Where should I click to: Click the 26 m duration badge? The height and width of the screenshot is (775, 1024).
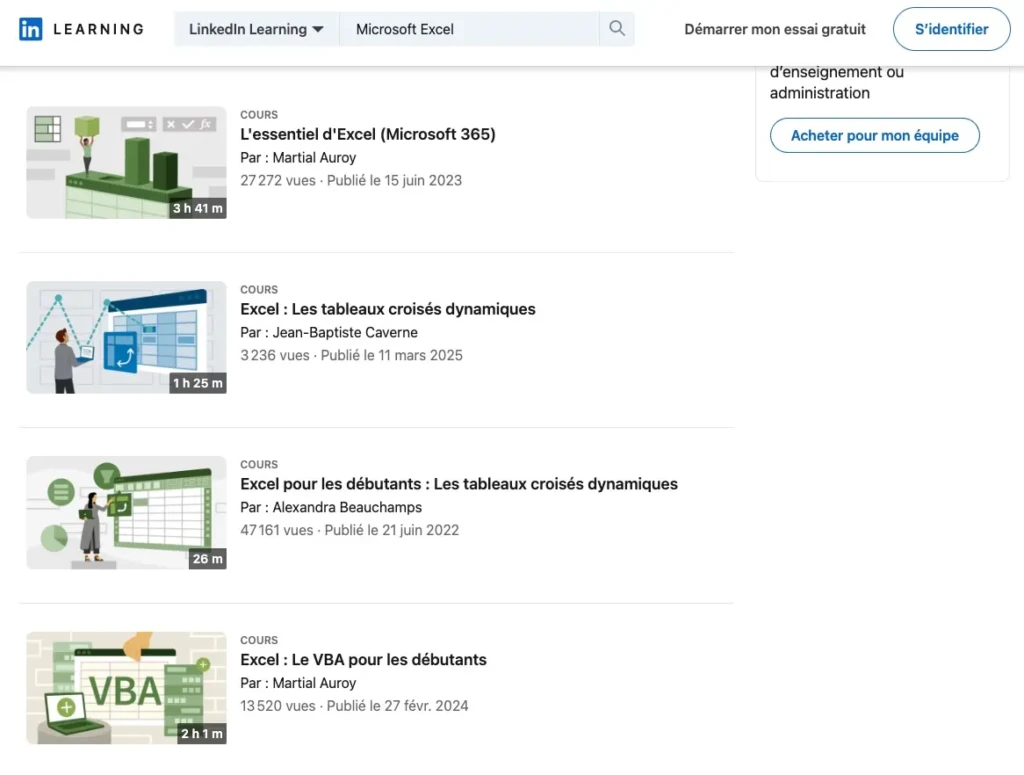point(208,559)
